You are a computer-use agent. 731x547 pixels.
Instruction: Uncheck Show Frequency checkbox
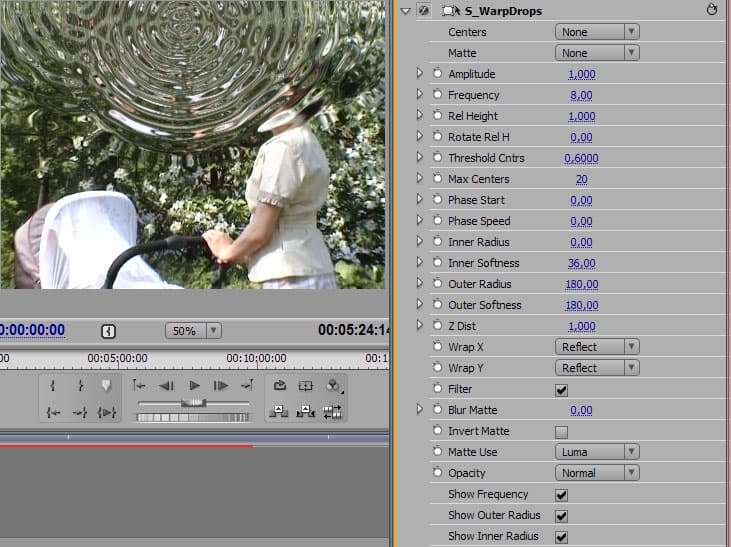tap(561, 495)
